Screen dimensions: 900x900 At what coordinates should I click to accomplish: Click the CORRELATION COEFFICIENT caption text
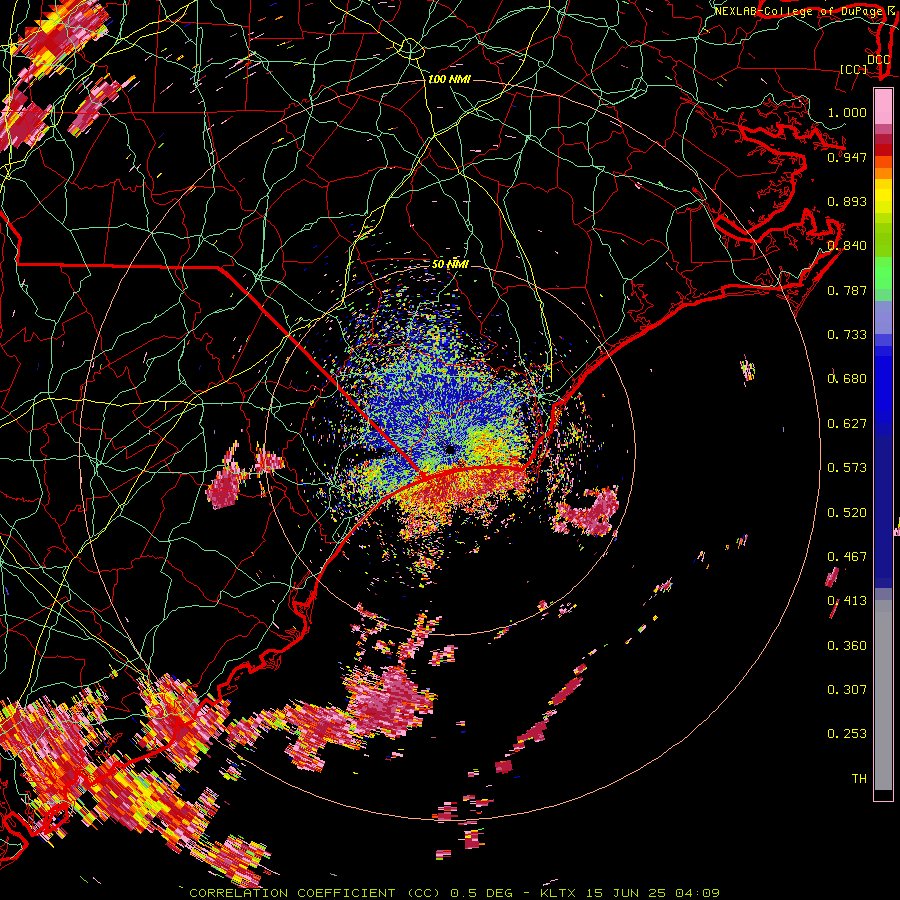[292, 893]
